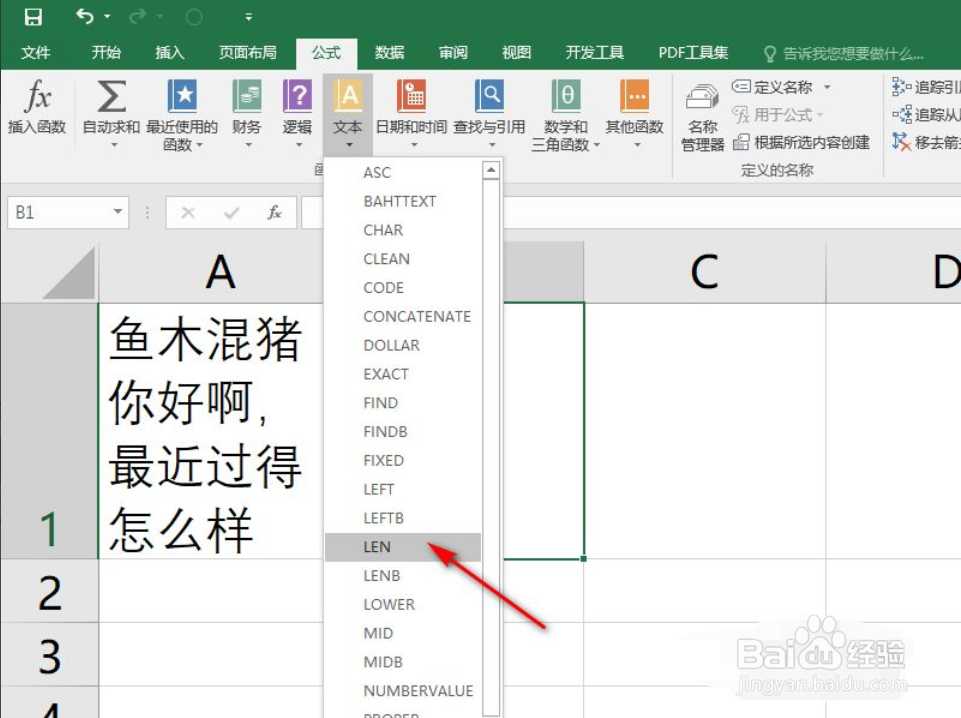Click the 定义名称 button
Image resolution: width=961 pixels, height=718 pixels.
[773, 87]
